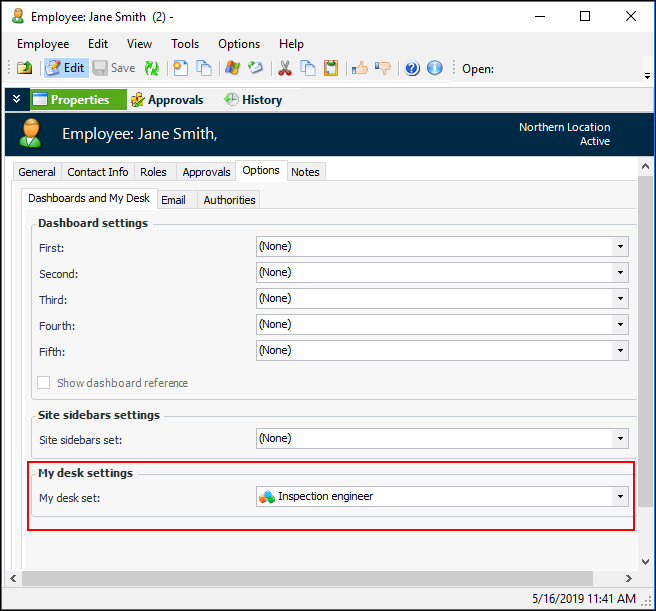Image resolution: width=656 pixels, height=611 pixels.
Task: Click the blue info icon
Action: click(435, 68)
